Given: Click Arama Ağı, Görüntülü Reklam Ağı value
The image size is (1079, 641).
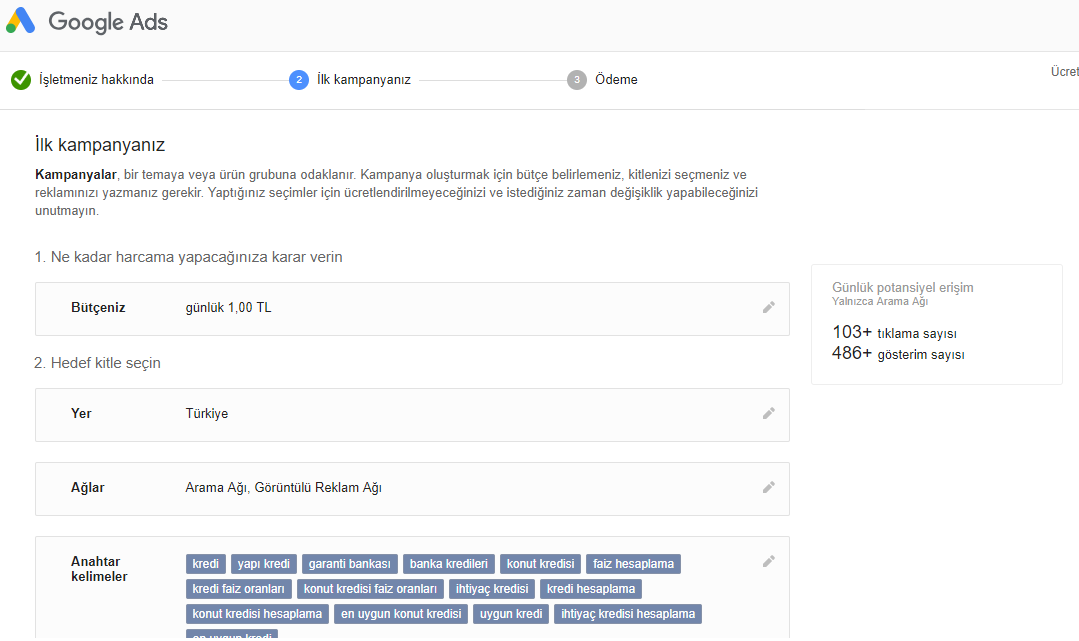Looking at the screenshot, I should (x=284, y=488).
